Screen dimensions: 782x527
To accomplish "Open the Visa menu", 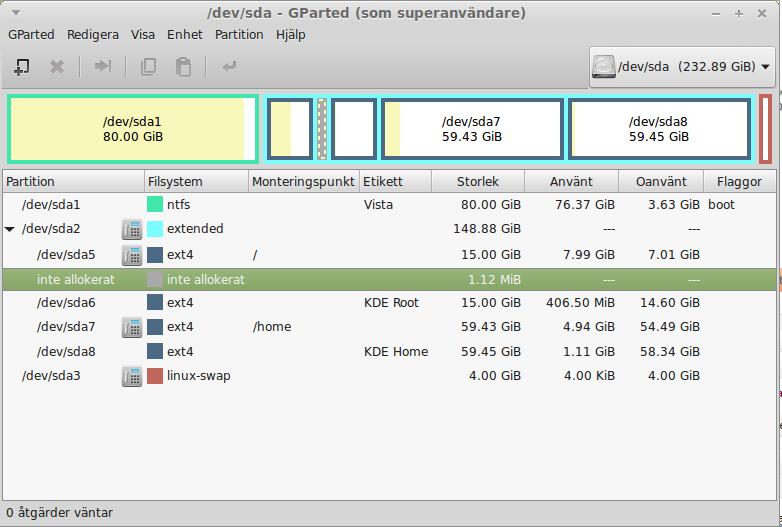I will pos(143,34).
